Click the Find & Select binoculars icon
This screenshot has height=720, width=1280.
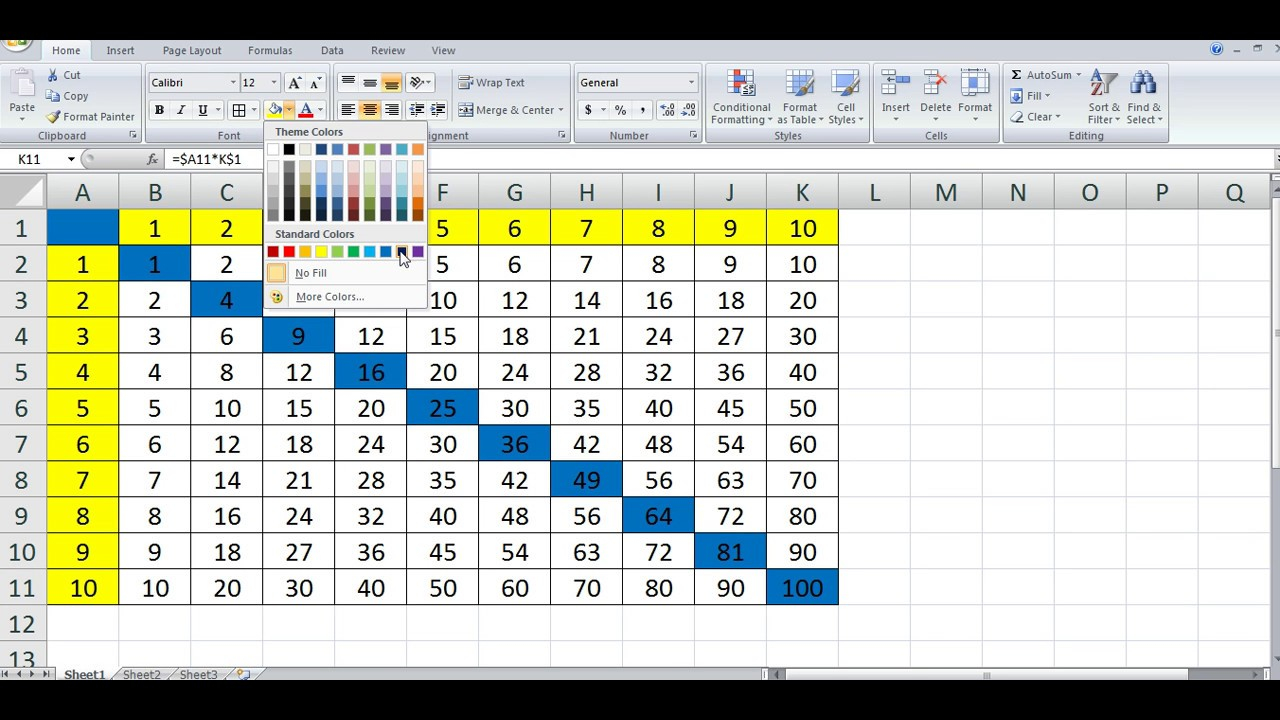(1143, 85)
